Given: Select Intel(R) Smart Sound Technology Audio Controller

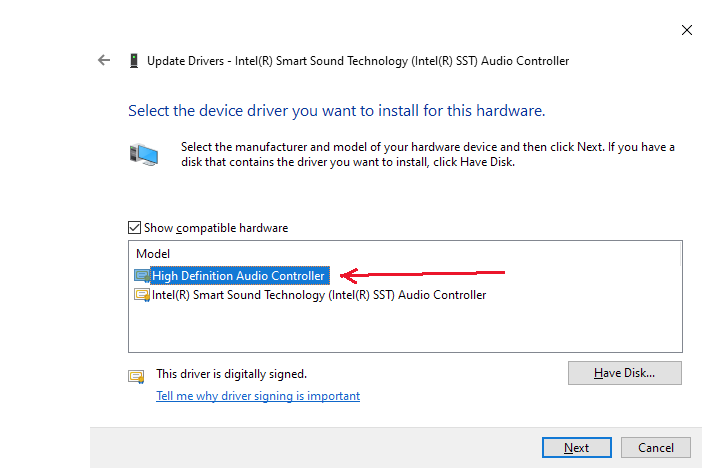Looking at the screenshot, I should 319,295.
